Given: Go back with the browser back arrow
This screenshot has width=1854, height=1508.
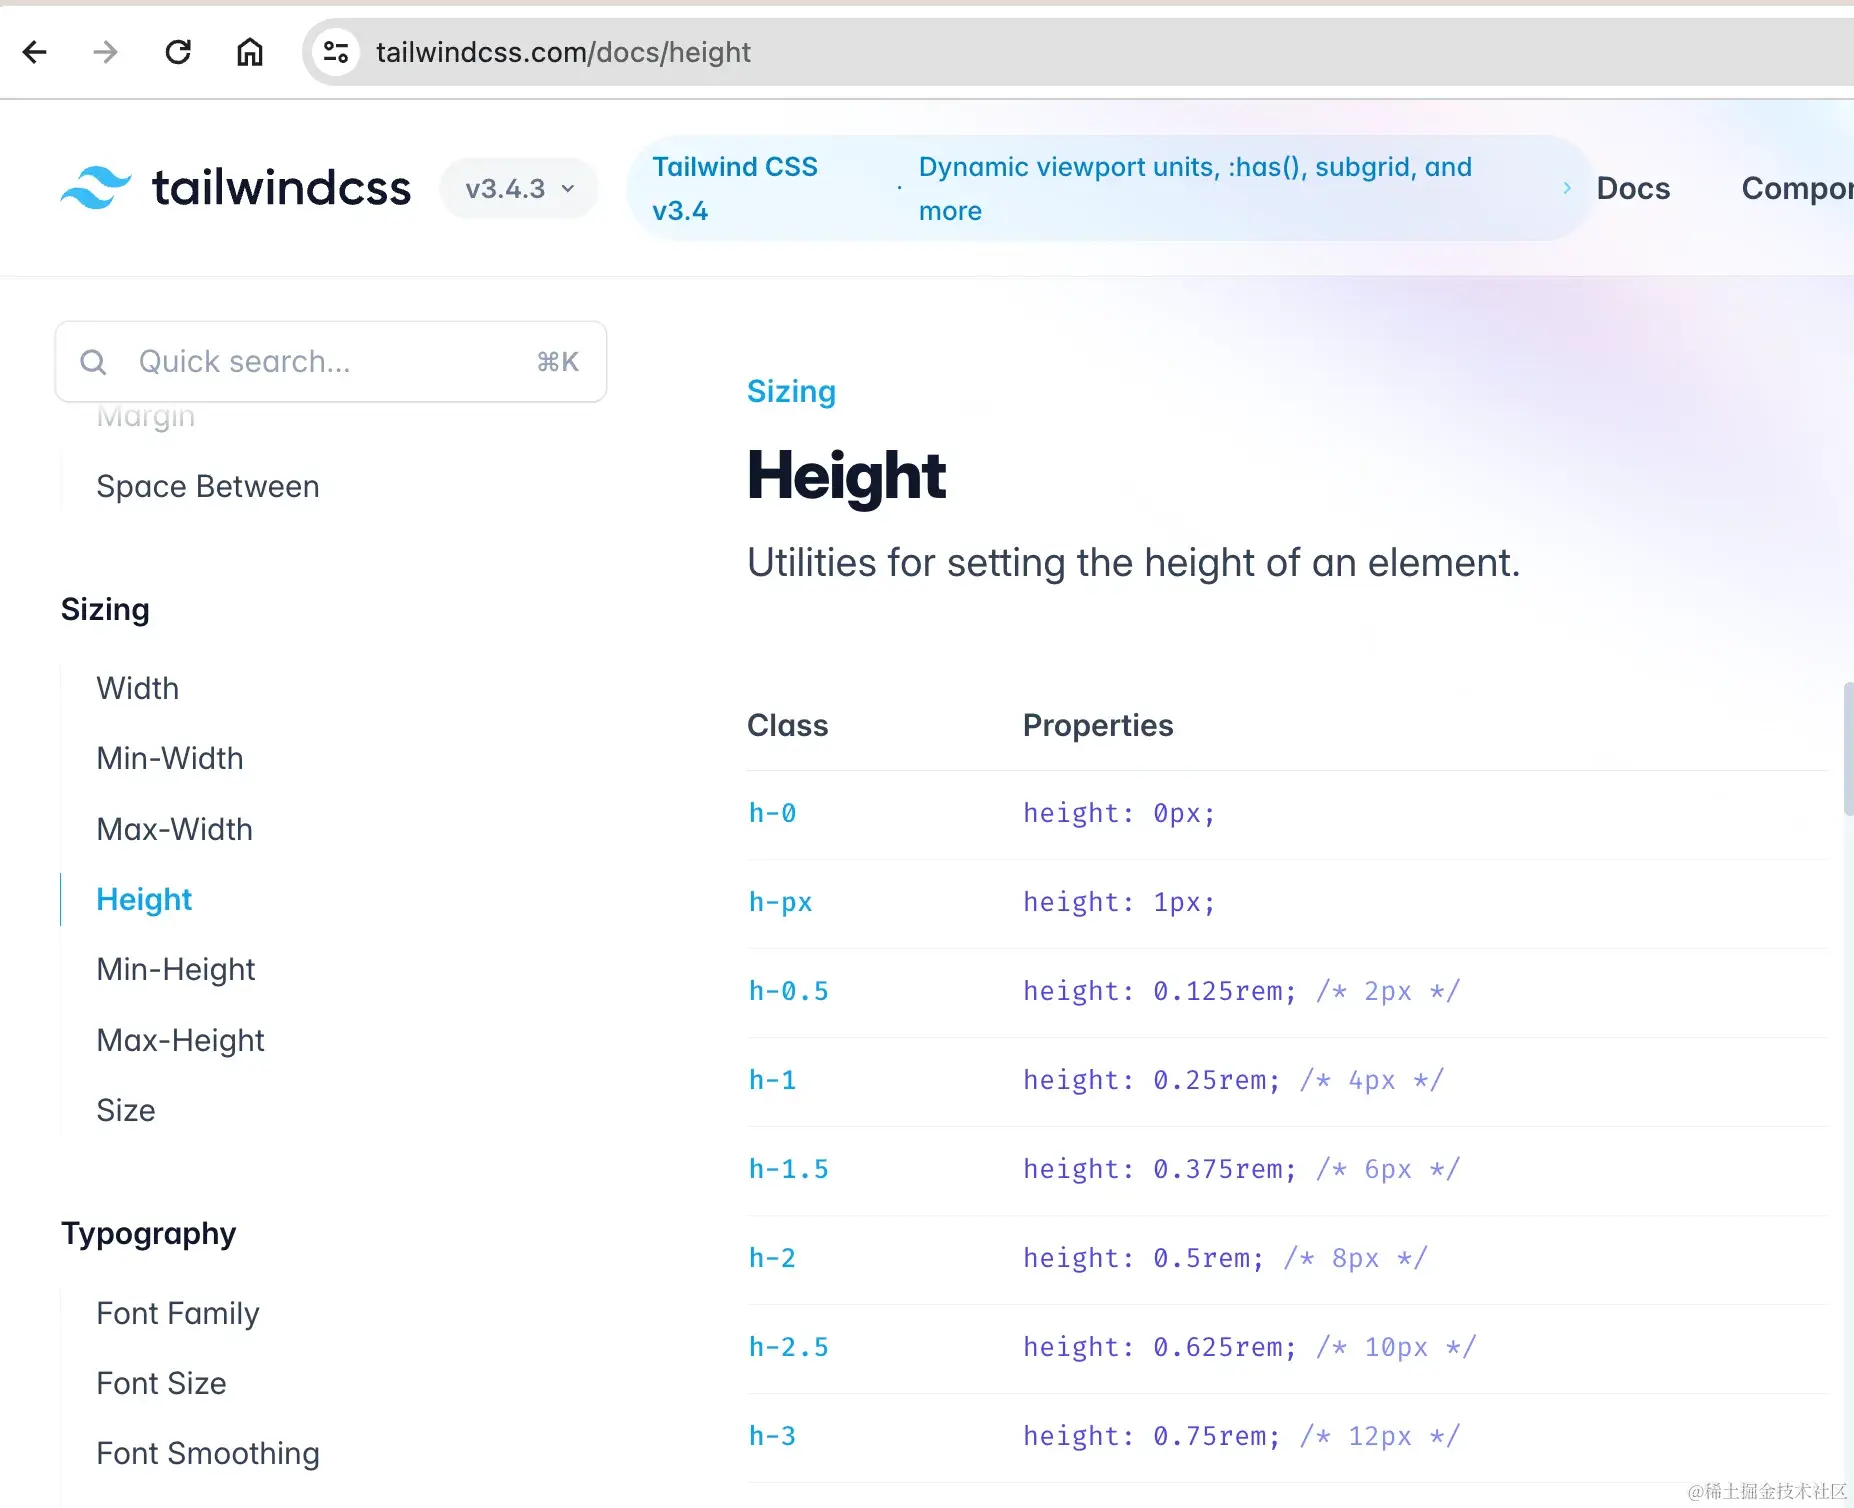Looking at the screenshot, I should tap(35, 52).
